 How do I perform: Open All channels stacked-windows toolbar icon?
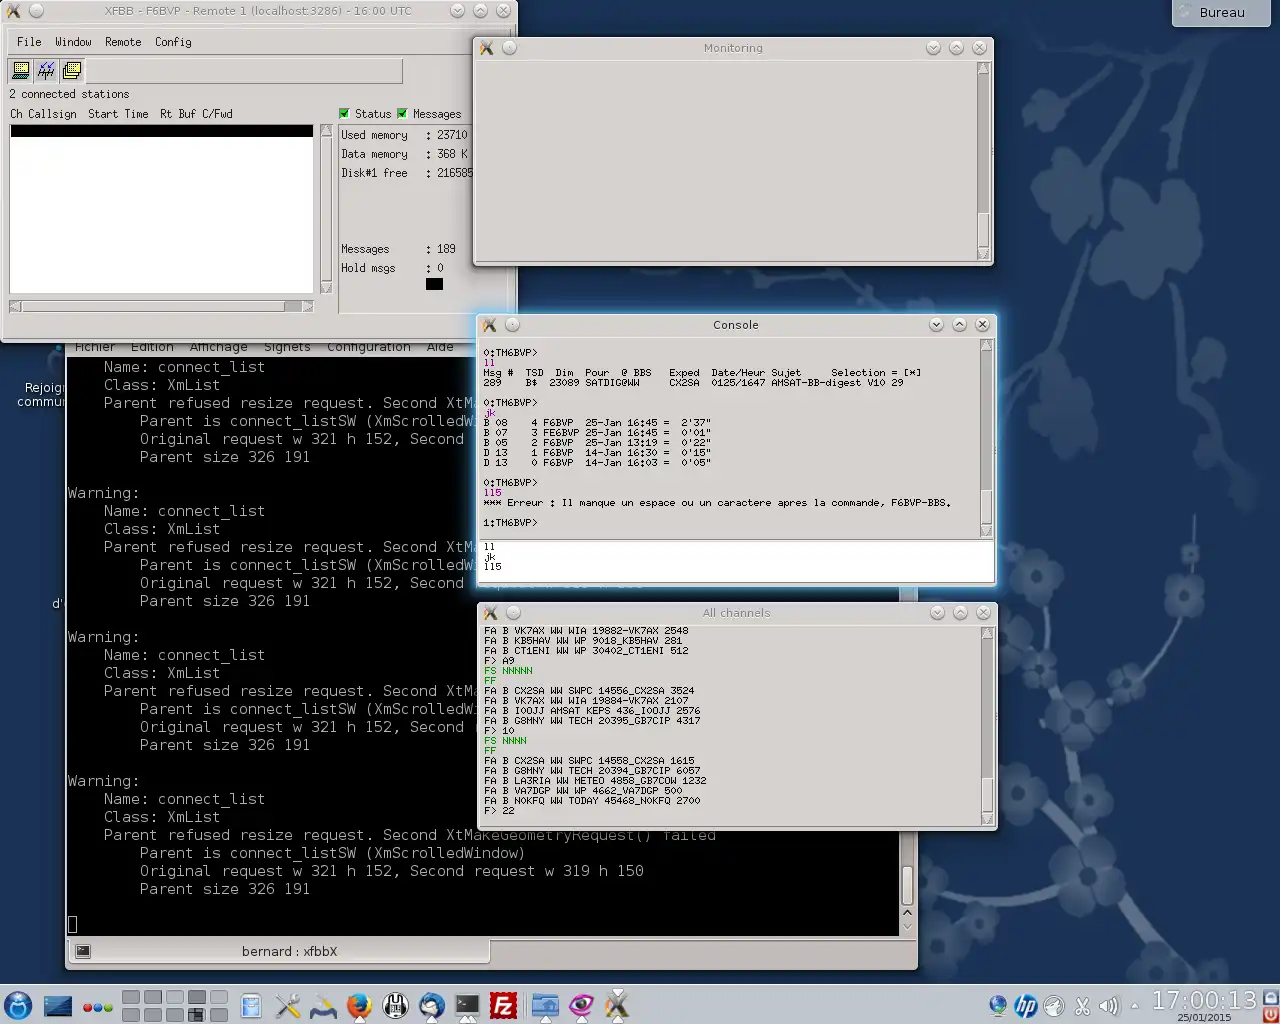tap(72, 70)
